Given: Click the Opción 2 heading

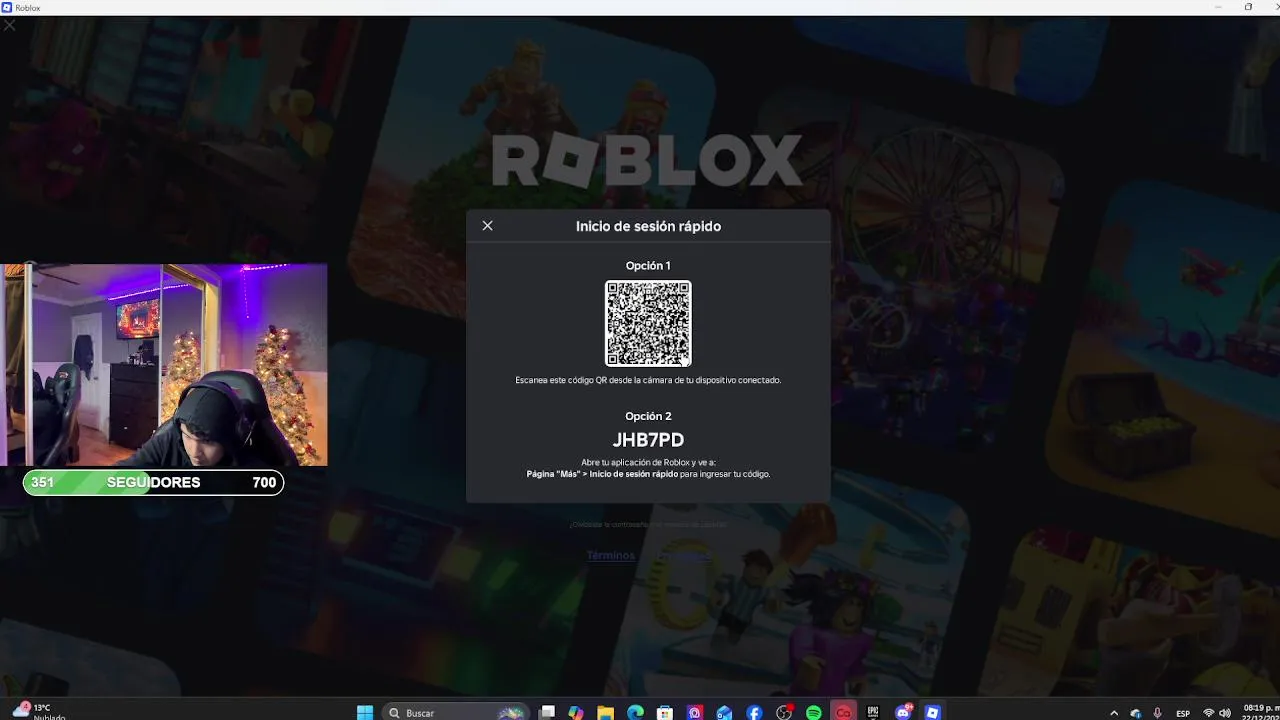Looking at the screenshot, I should click(648, 416).
